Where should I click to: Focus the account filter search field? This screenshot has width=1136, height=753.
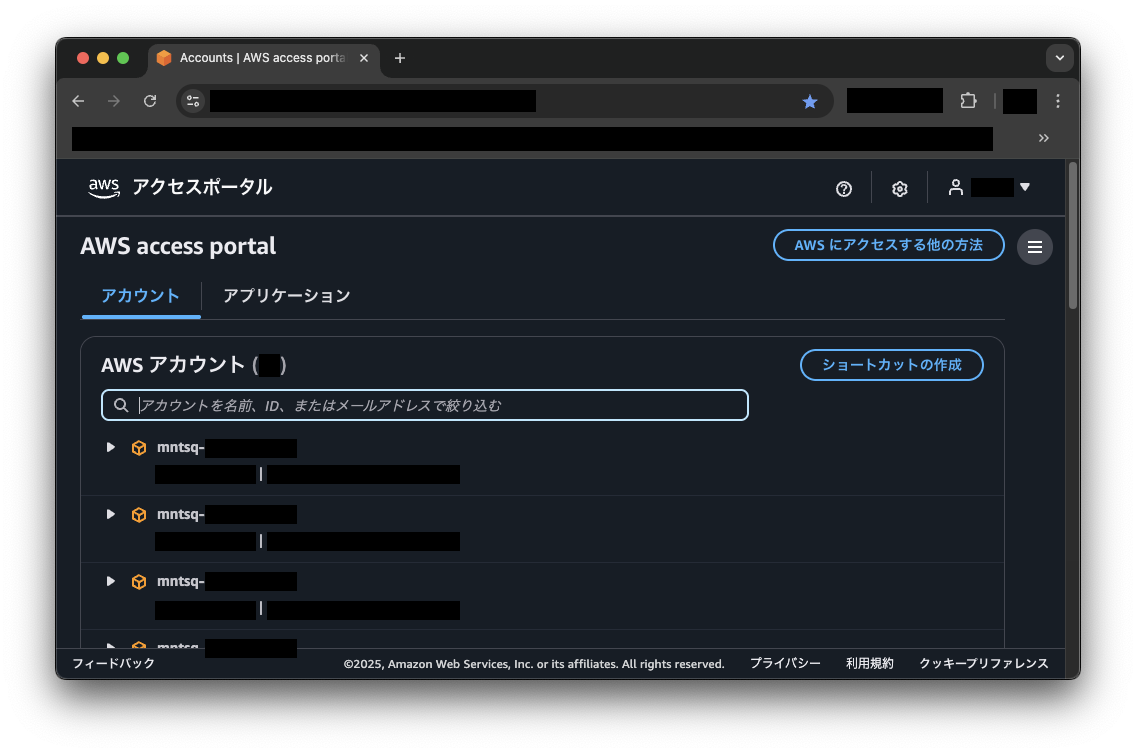425,405
